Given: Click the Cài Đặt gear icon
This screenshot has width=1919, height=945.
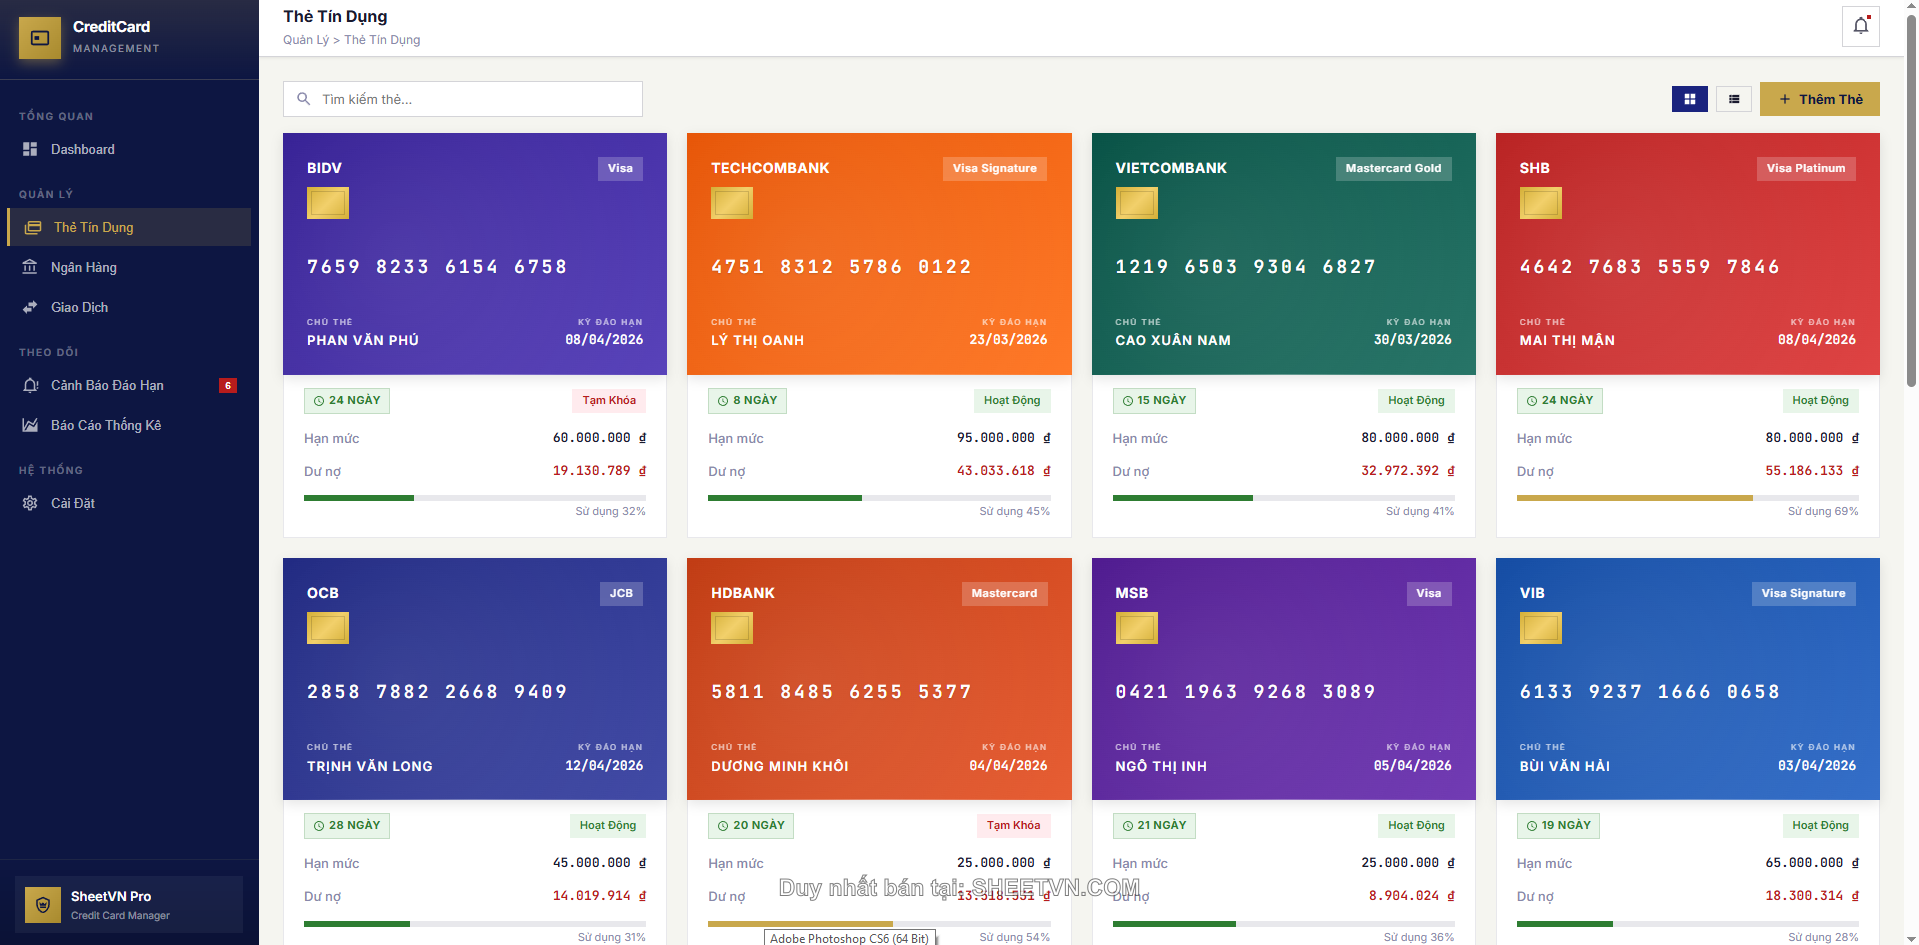Looking at the screenshot, I should pos(30,503).
